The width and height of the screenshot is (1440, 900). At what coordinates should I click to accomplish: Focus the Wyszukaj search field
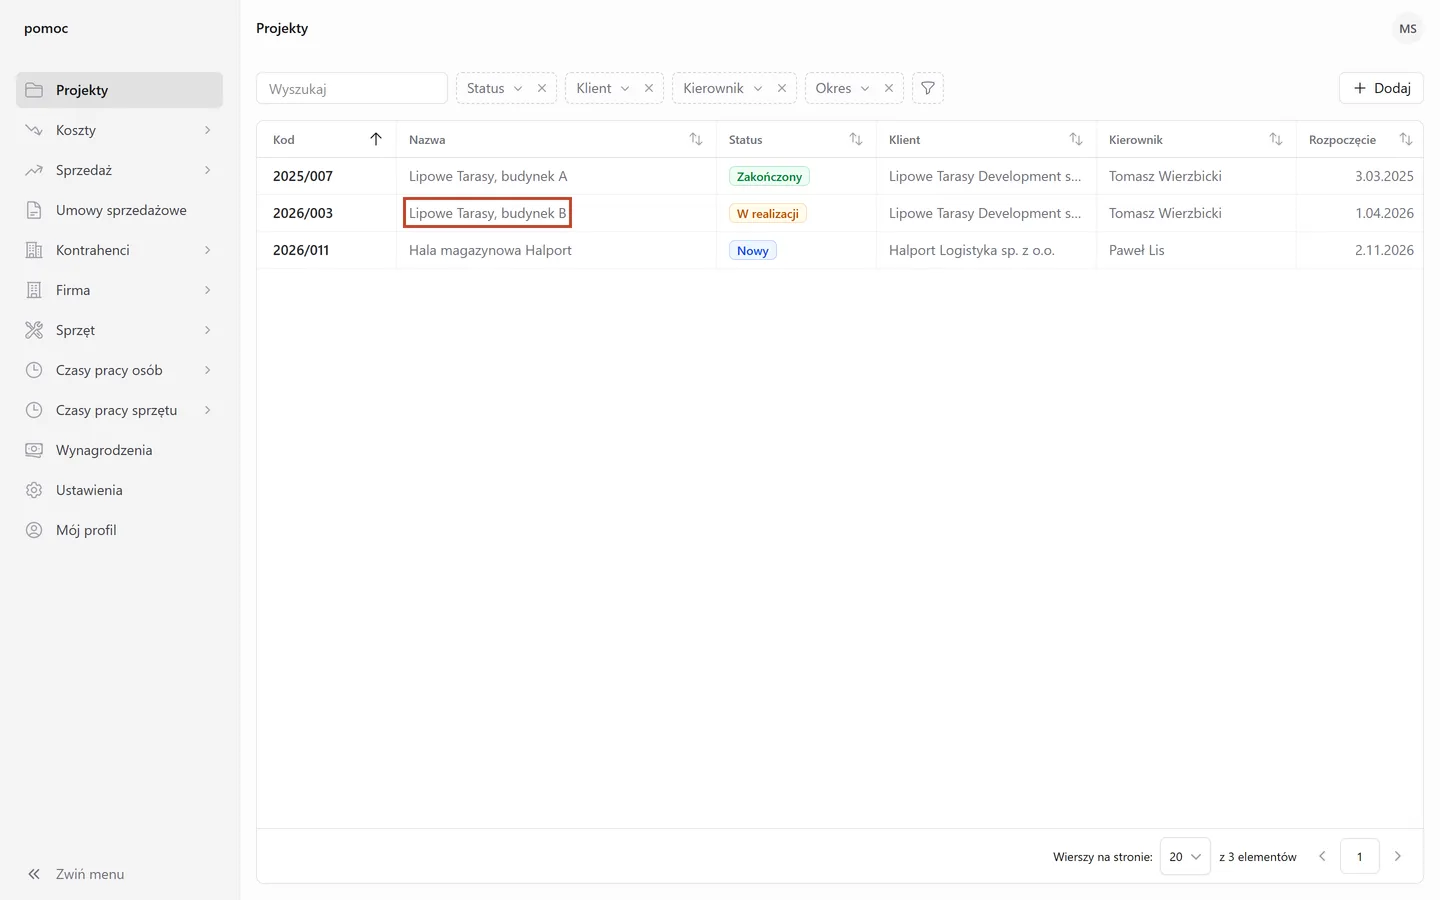point(352,88)
